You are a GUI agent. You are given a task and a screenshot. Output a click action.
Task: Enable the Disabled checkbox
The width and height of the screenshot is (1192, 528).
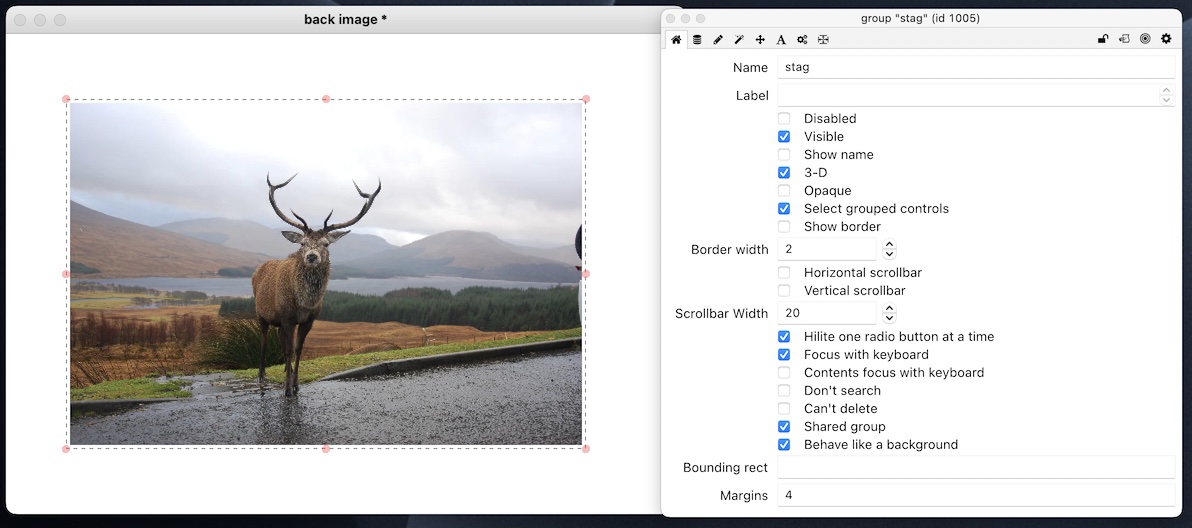tap(784, 119)
